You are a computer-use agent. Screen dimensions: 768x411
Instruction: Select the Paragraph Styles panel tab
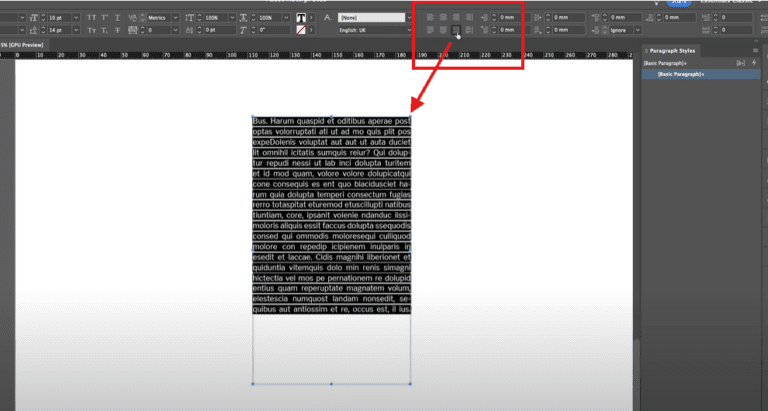672,50
